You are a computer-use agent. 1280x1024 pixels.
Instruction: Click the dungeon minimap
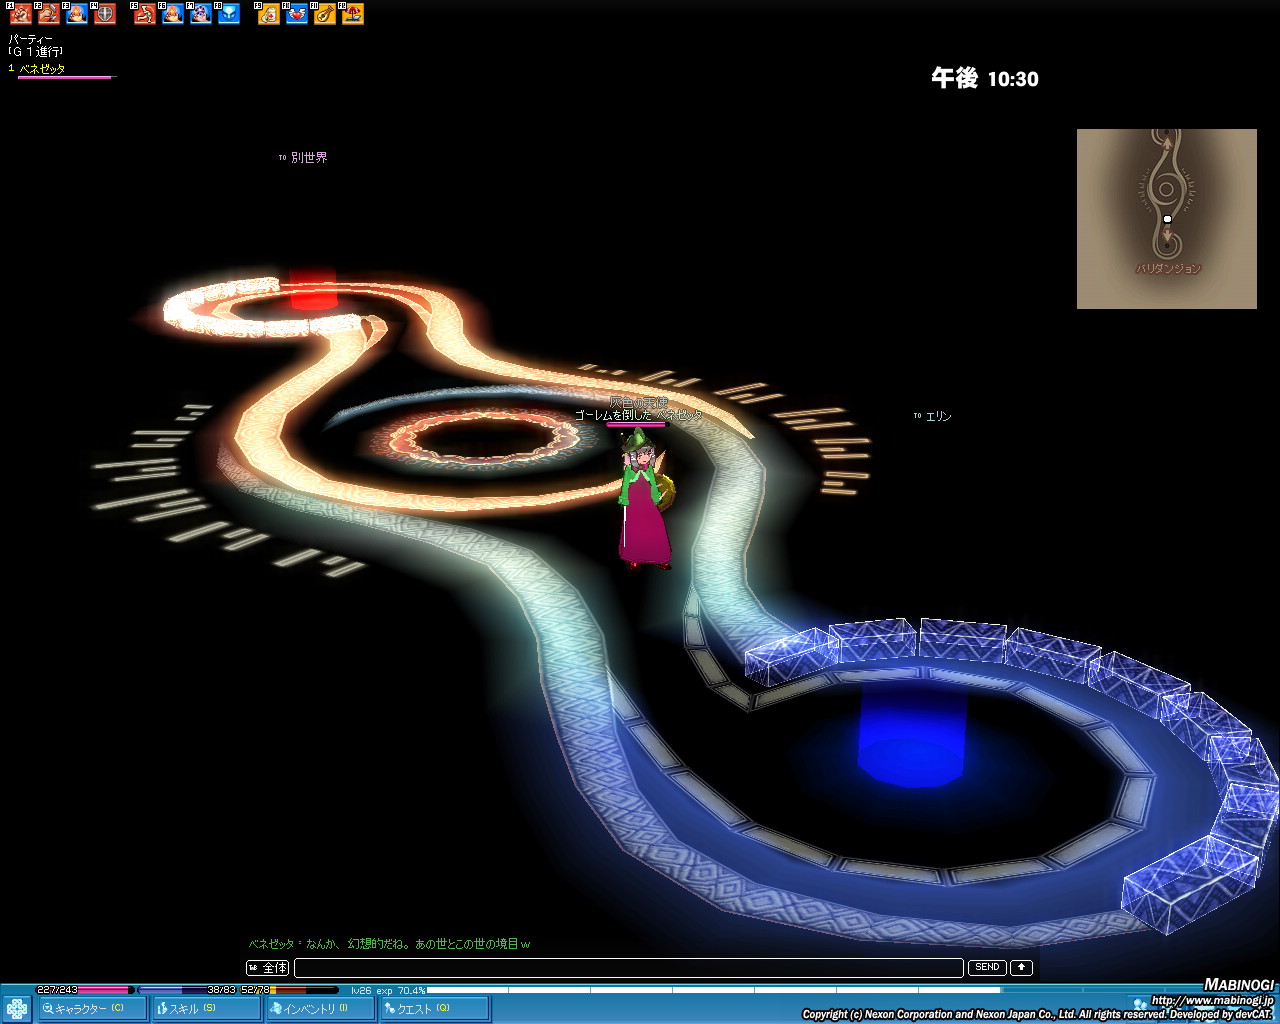[x=1167, y=218]
